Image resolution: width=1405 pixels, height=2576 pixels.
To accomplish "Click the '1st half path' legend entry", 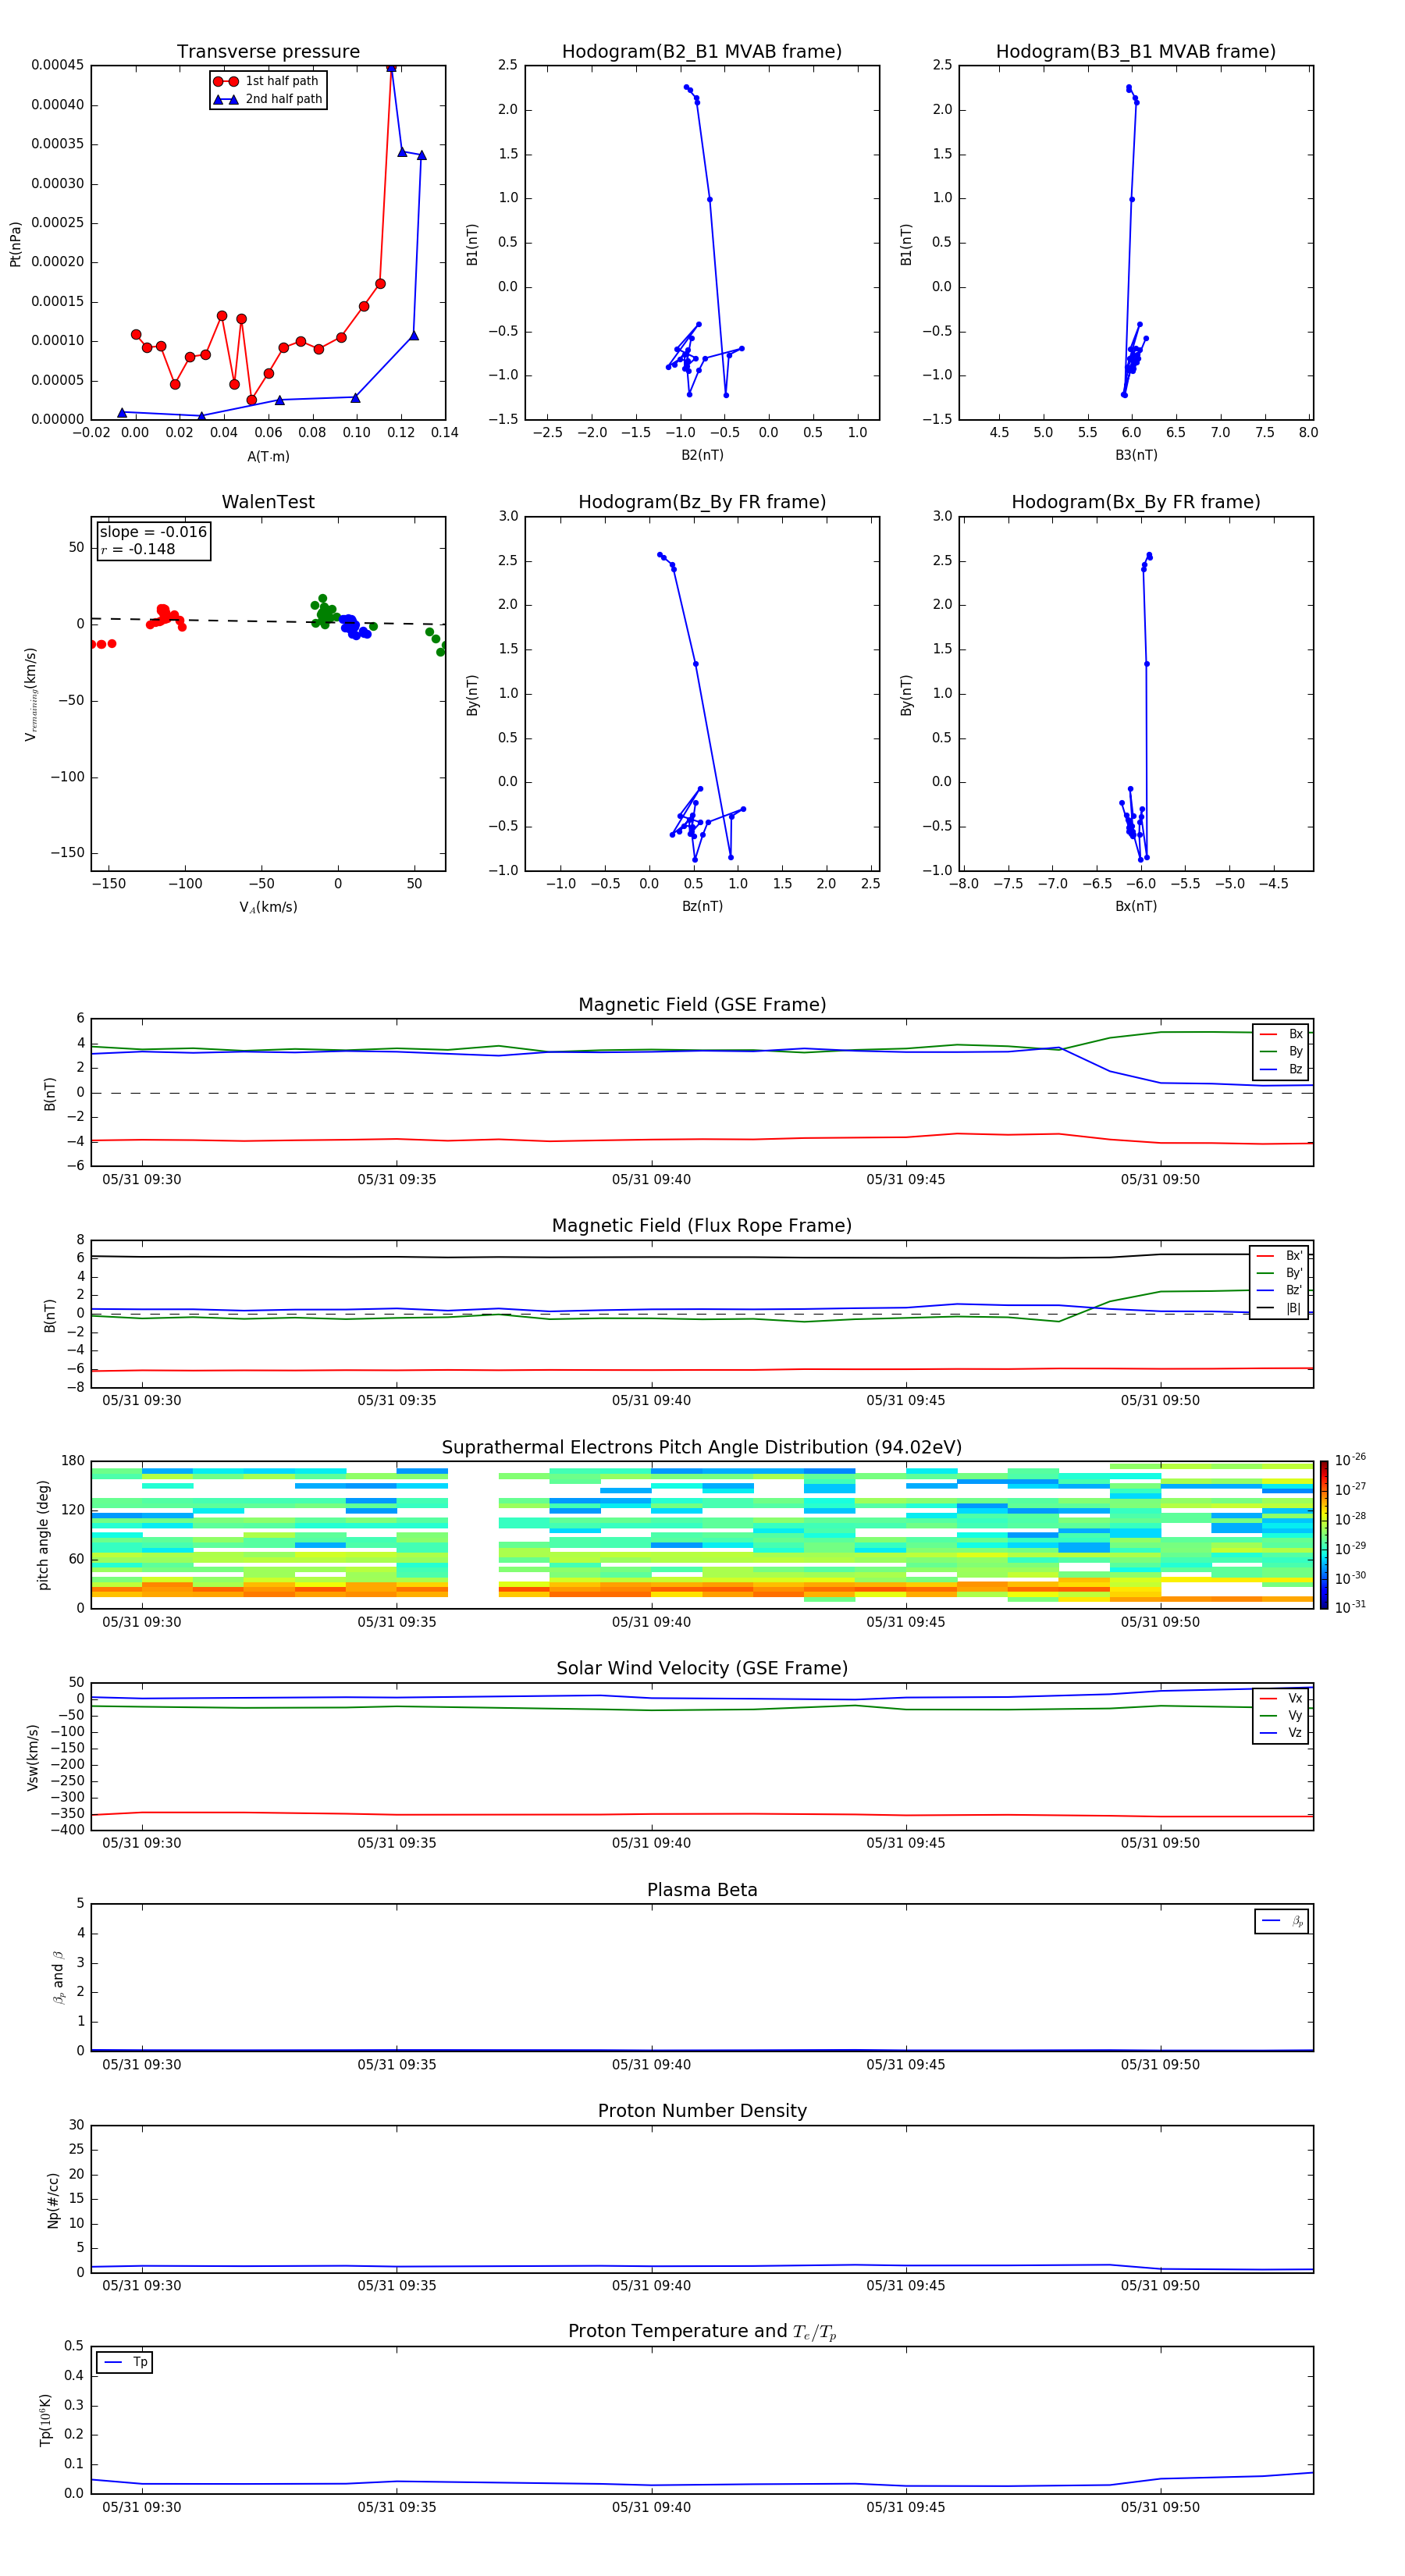I will [x=267, y=81].
